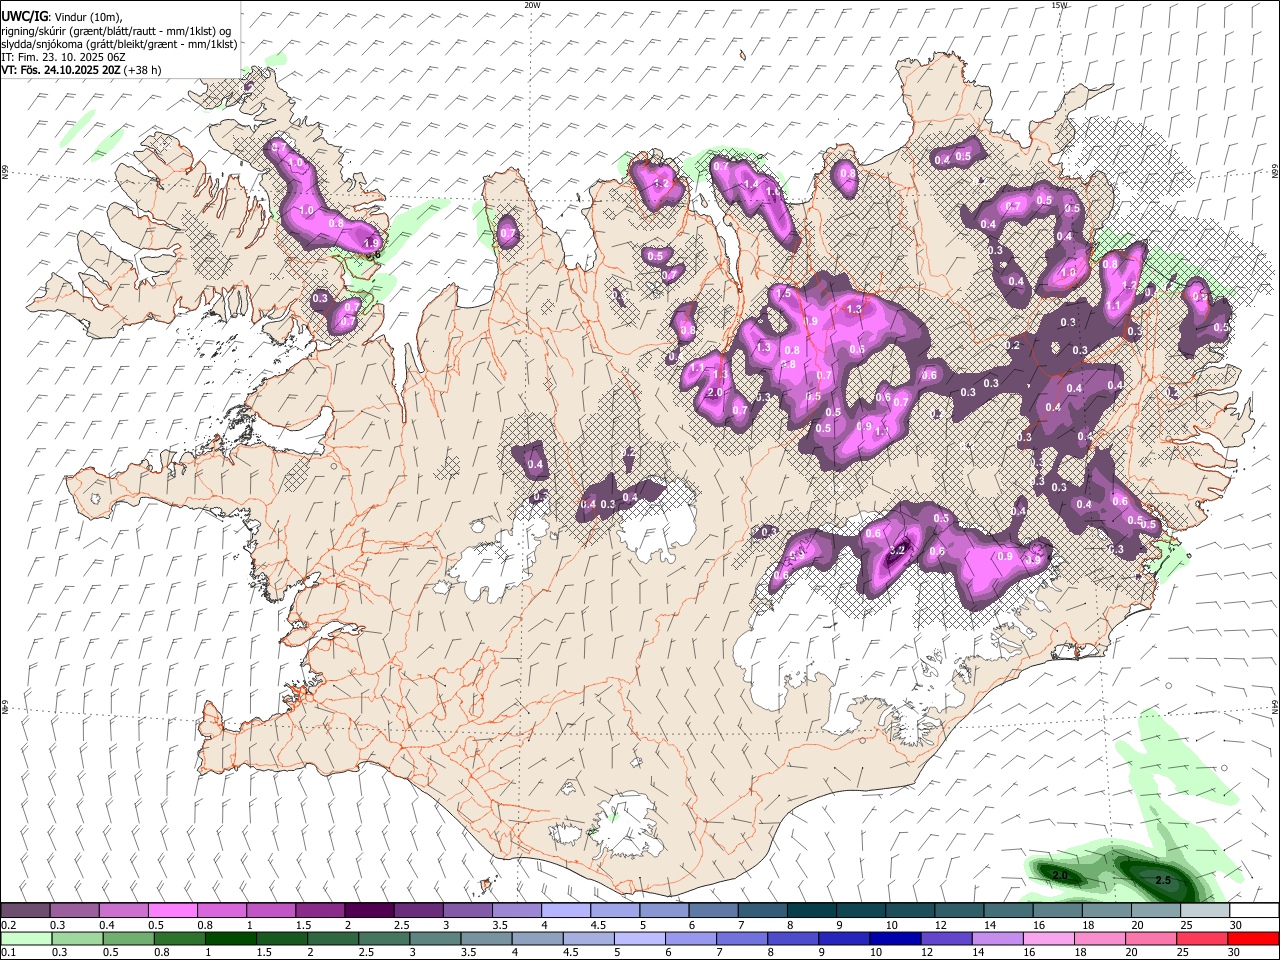
Task: Click the '4.5' label under the top legend row
Action: (597, 925)
